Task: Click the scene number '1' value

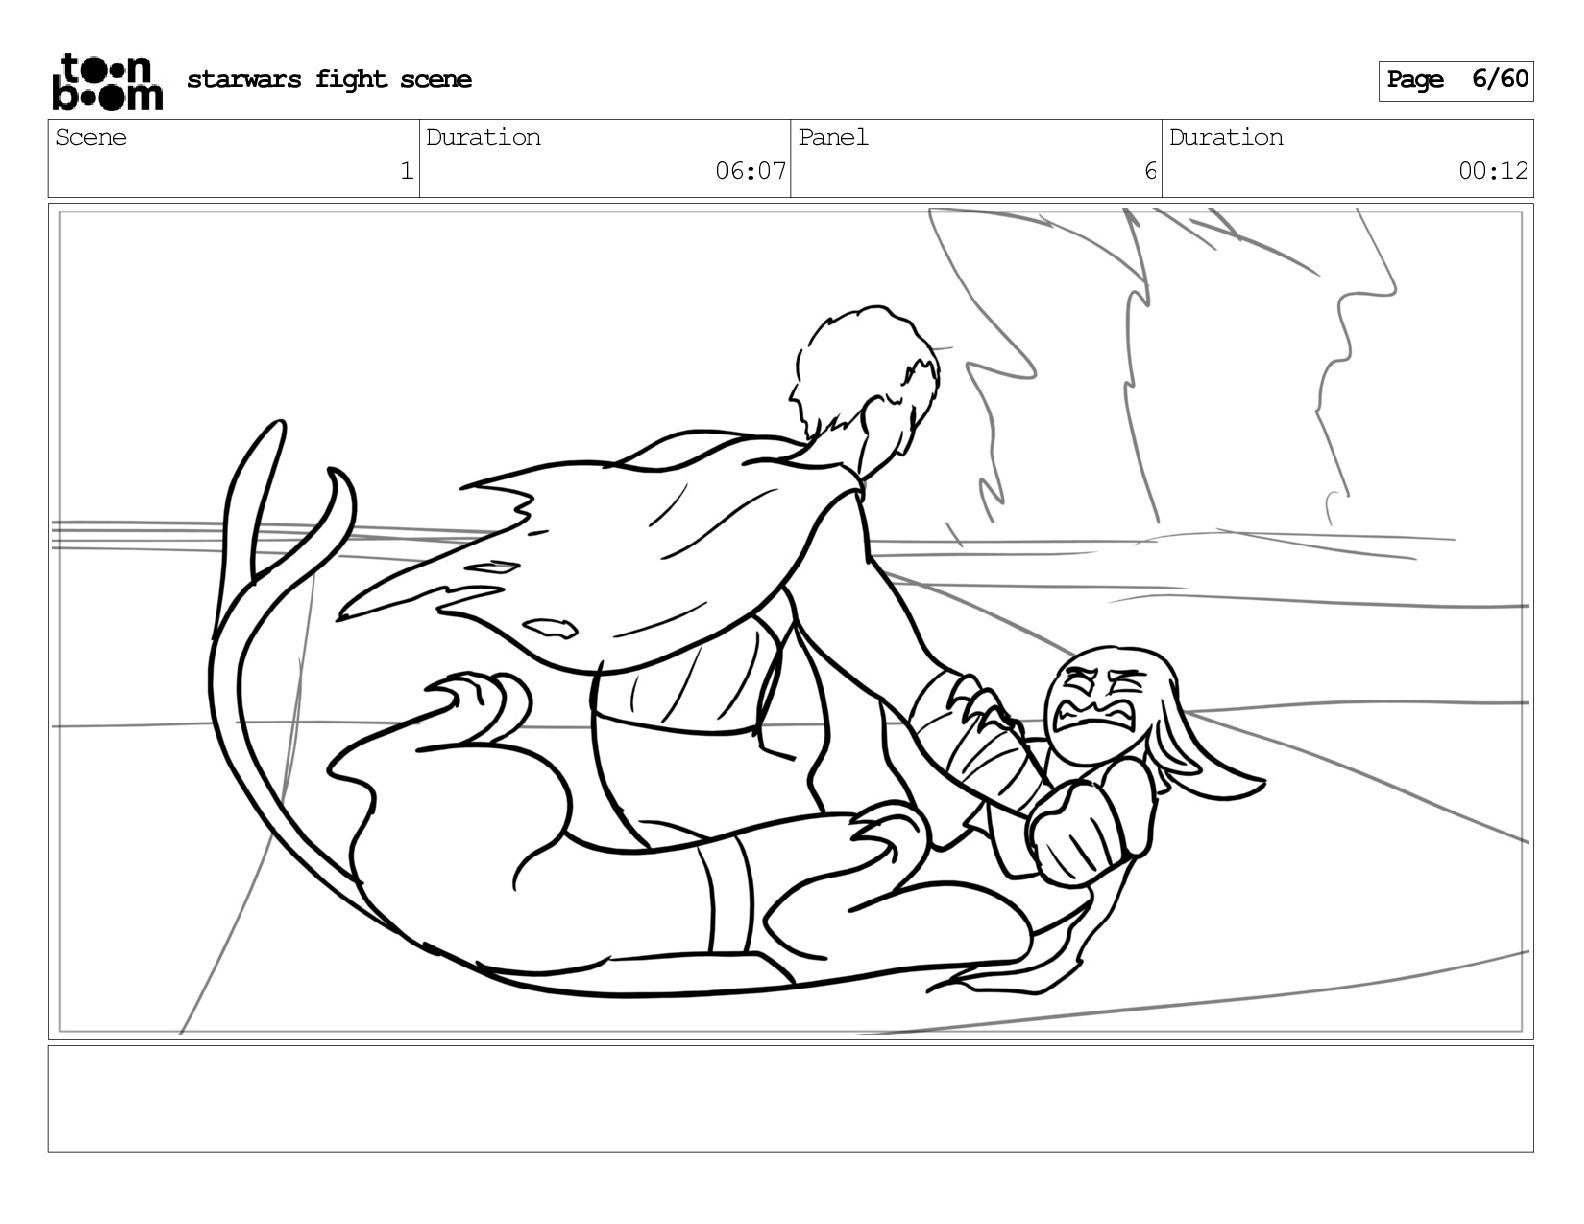Action: coord(406,171)
